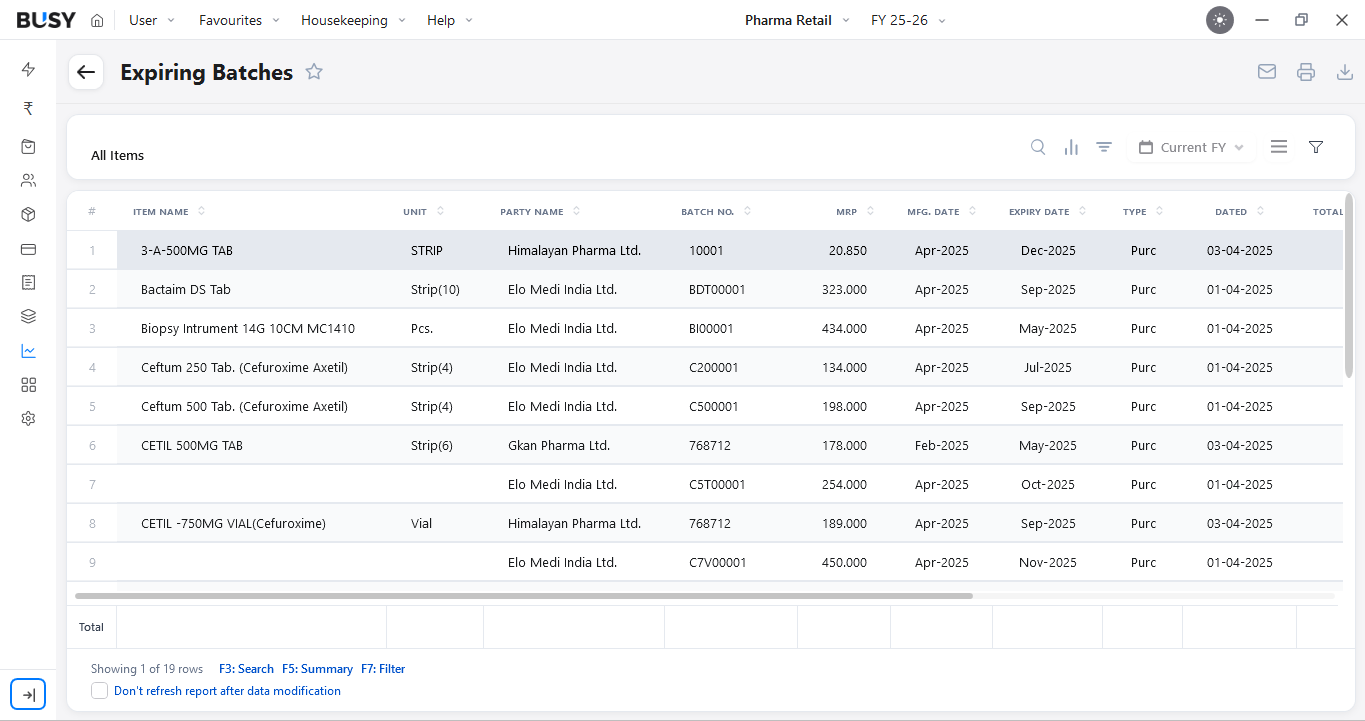Sort by Dated column arrows
Viewport: 1365px width, 721px height.
coord(1261,211)
